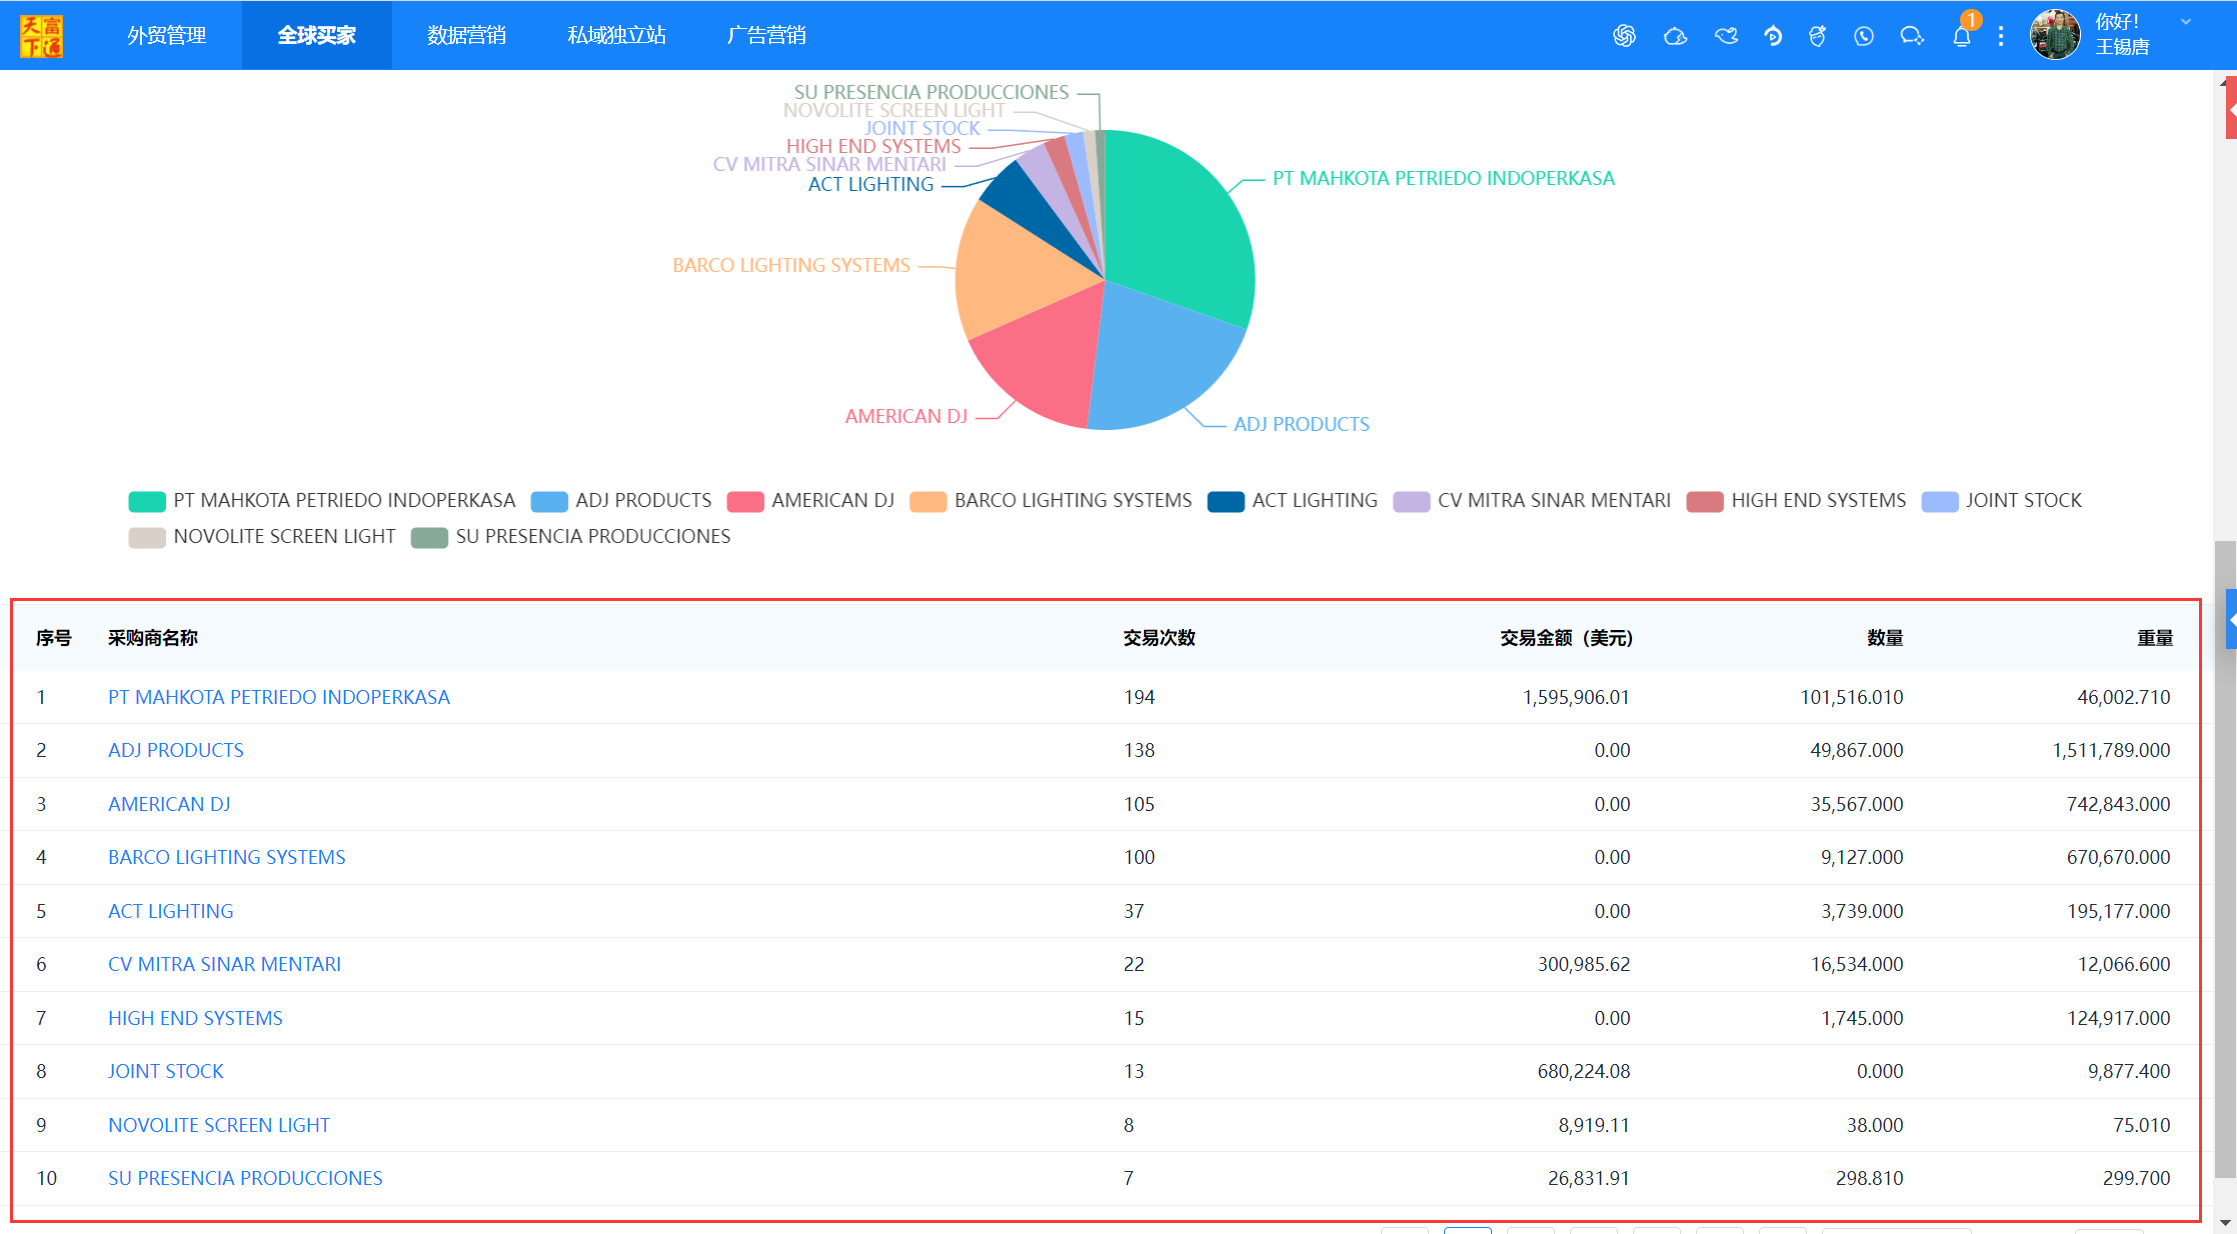Click the 重量 column header
Image resolution: width=2237 pixels, height=1234 pixels.
(2155, 638)
